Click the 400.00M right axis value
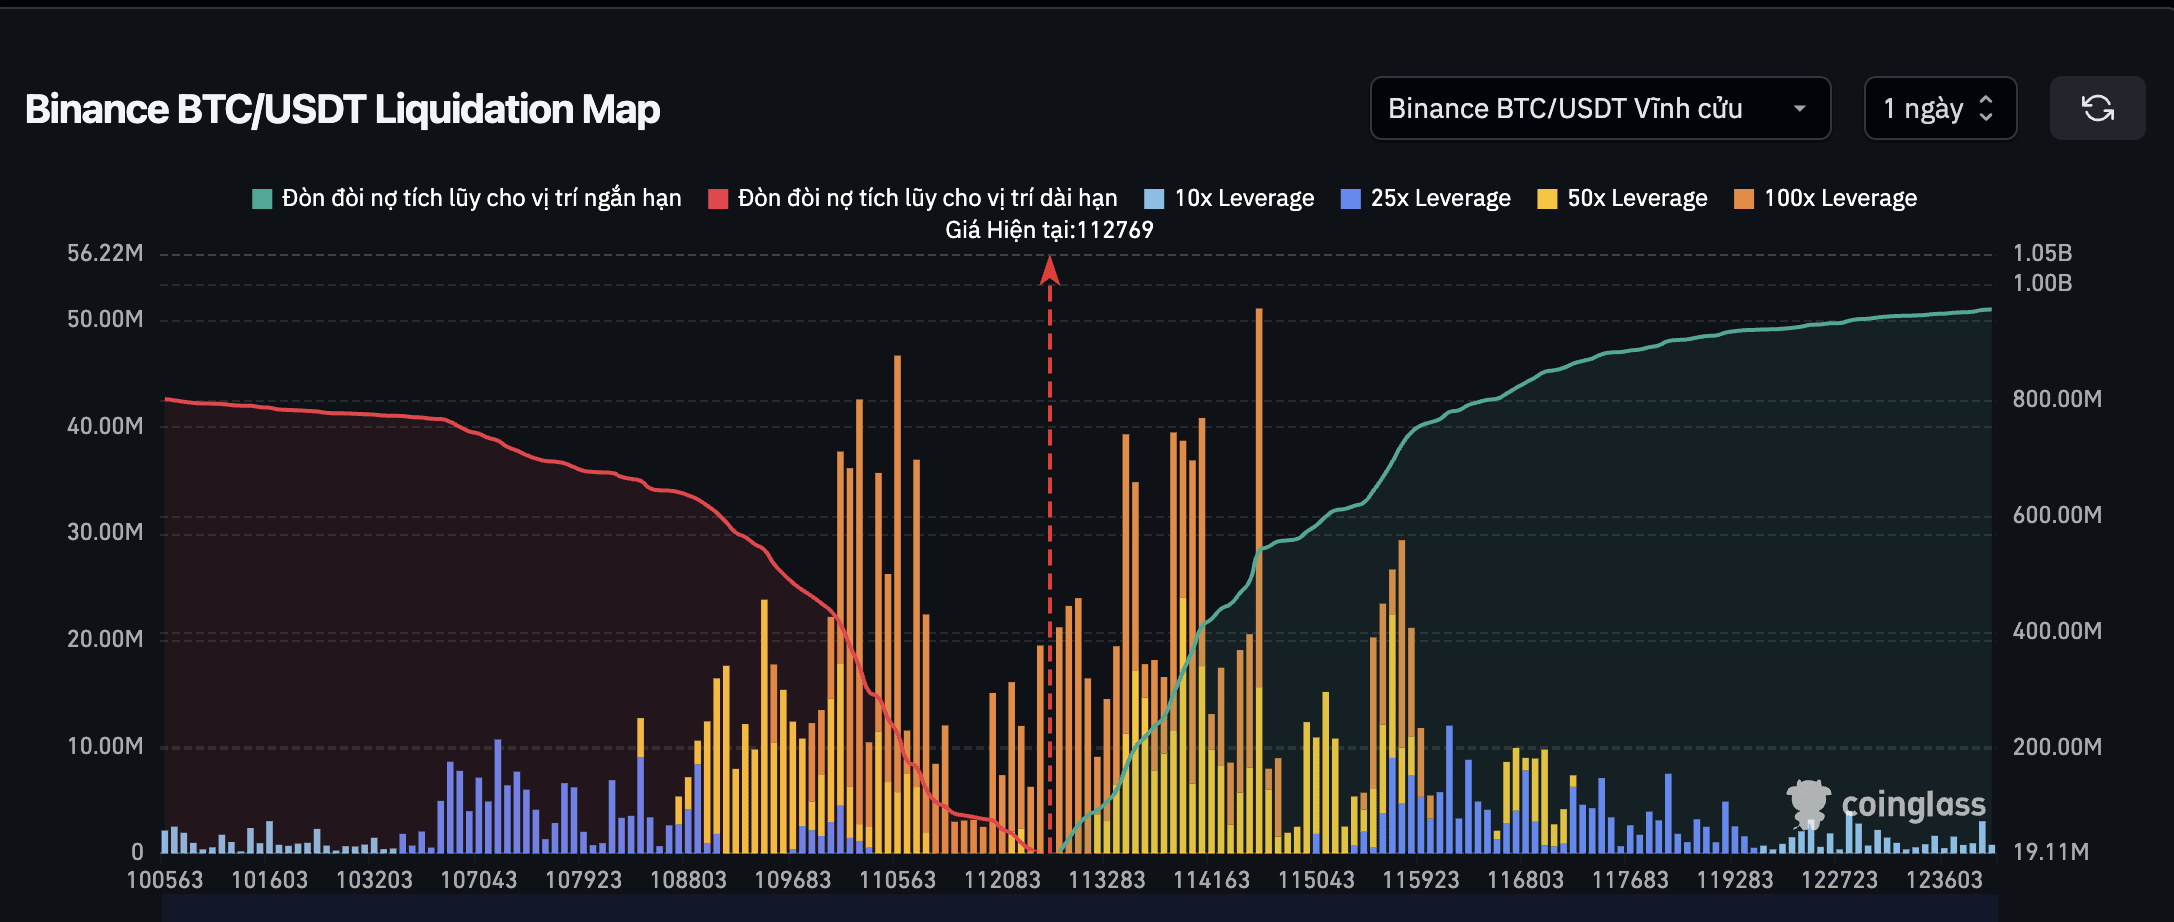This screenshot has height=922, width=2174. point(2057,631)
